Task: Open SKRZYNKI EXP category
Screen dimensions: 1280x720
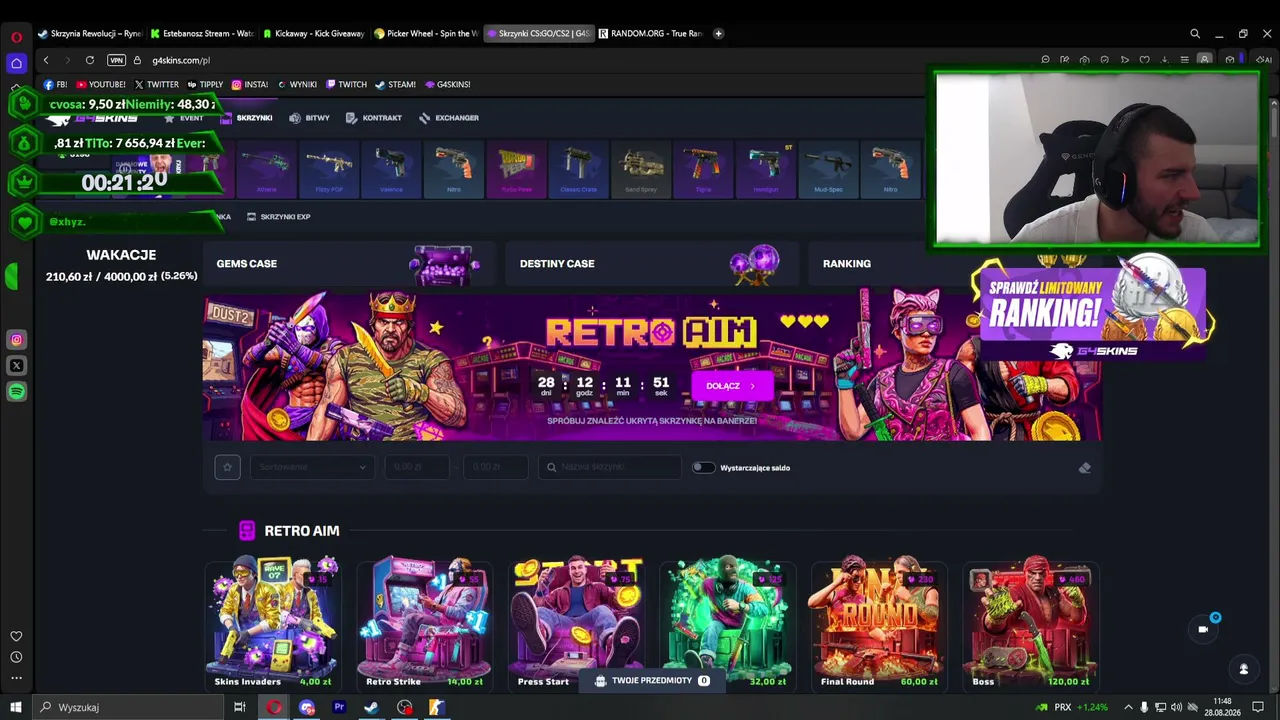Action: pos(278,217)
